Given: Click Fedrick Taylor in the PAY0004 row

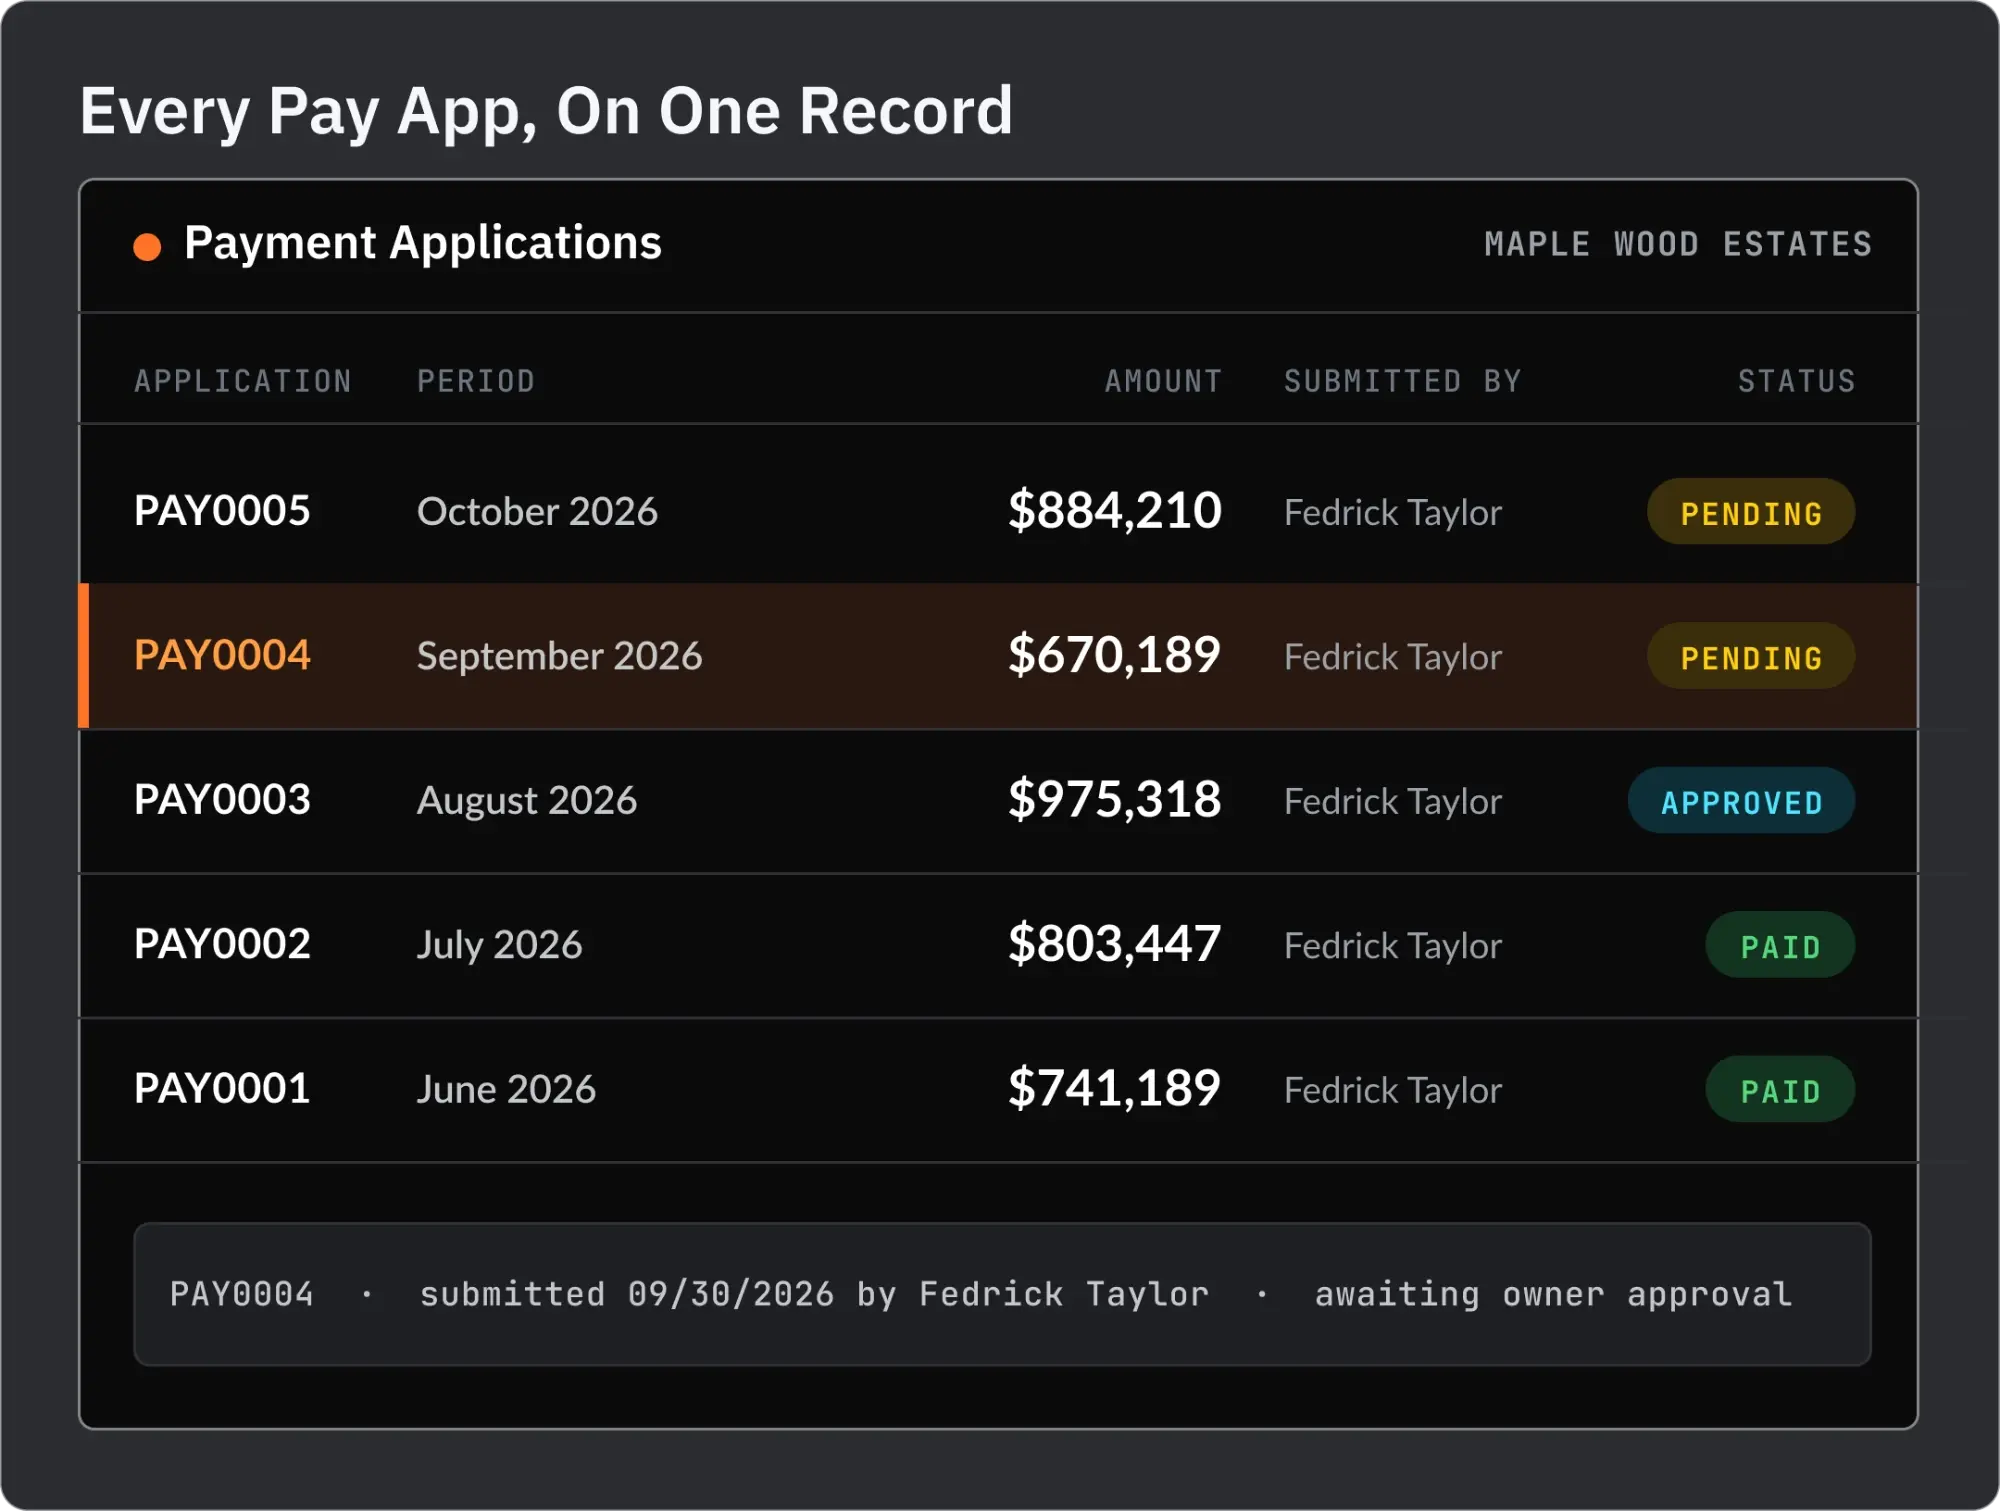Looking at the screenshot, I should 1393,657.
